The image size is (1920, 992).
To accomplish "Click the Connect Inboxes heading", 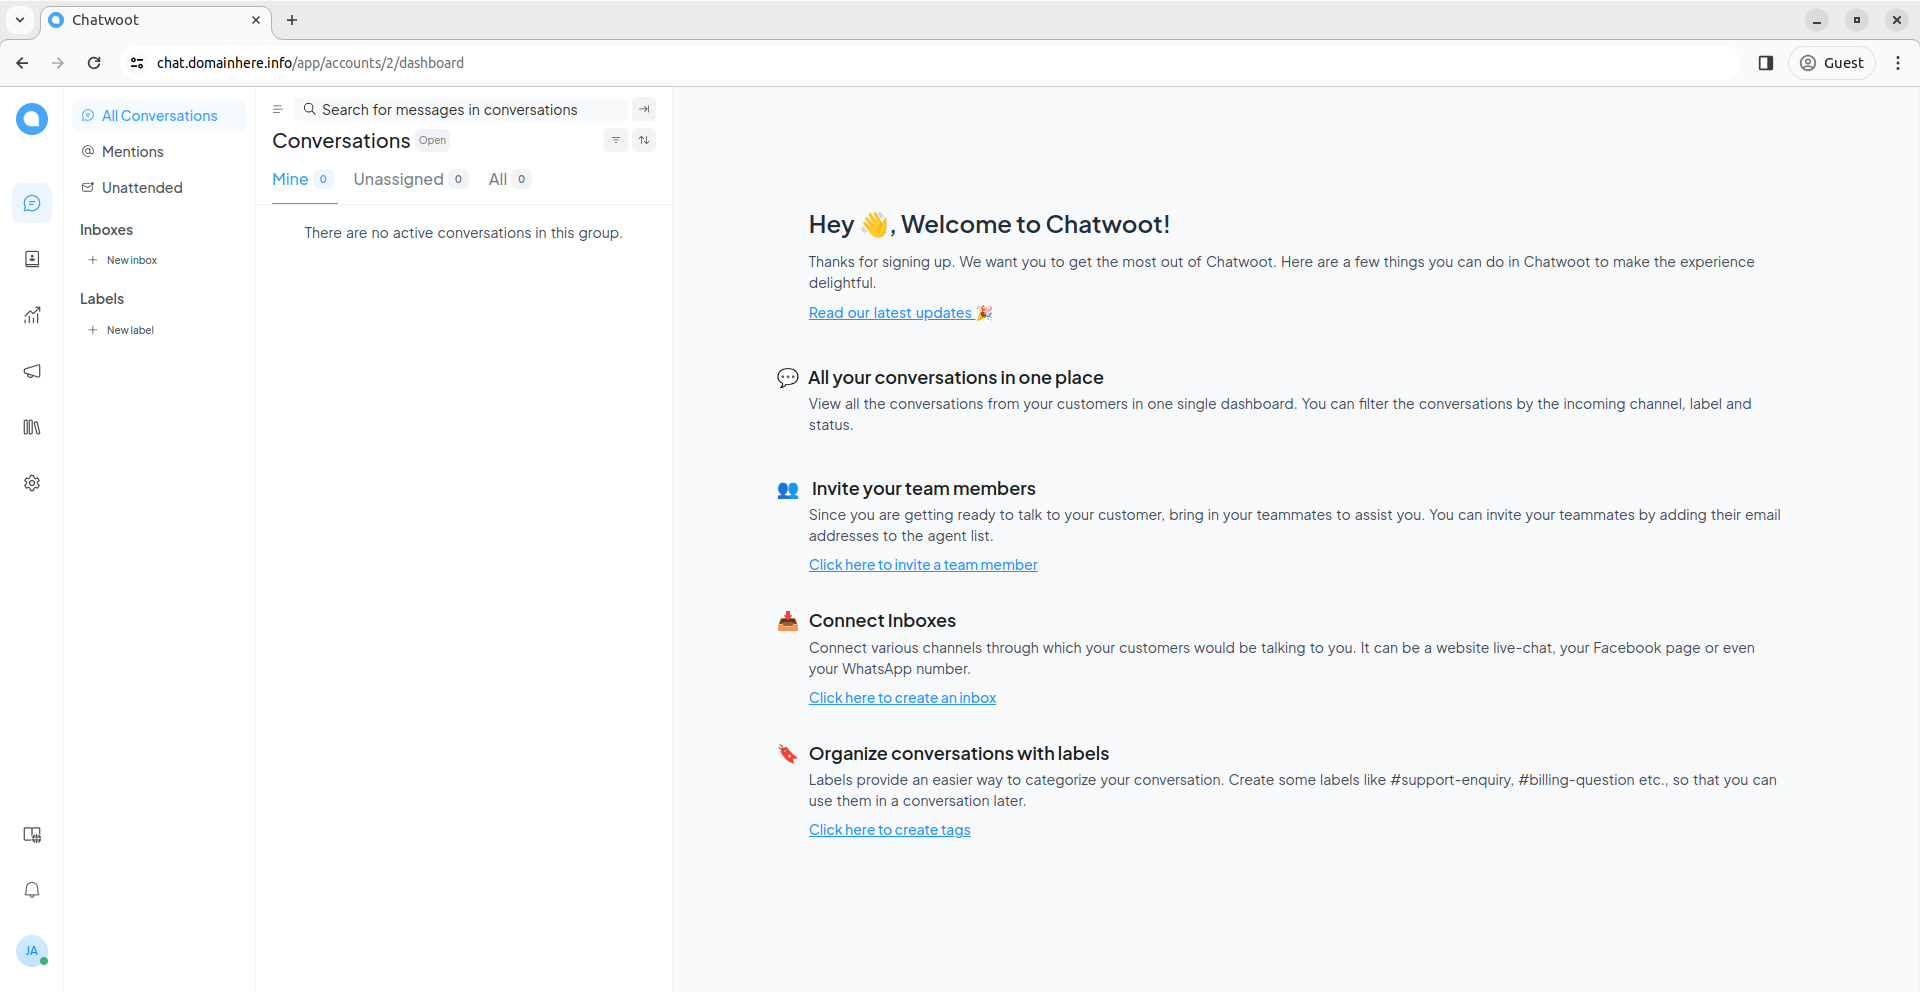I will point(882,621).
